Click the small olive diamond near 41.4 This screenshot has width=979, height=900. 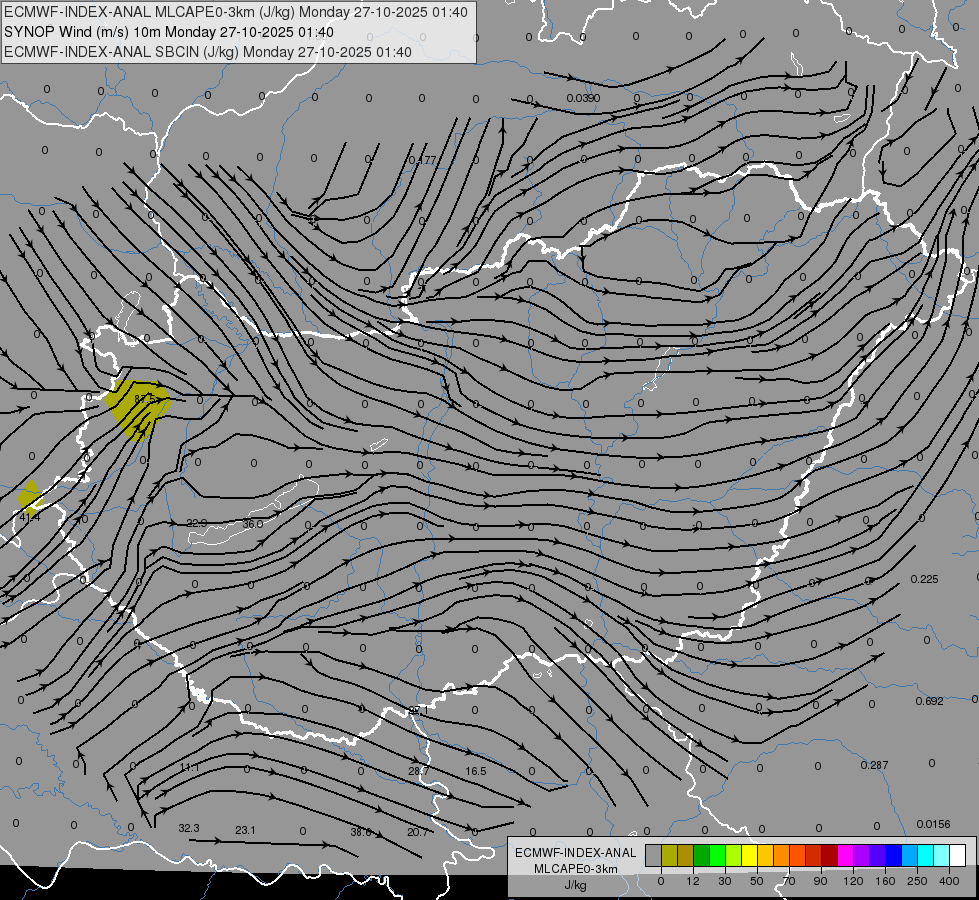pyautogui.click(x=29, y=497)
